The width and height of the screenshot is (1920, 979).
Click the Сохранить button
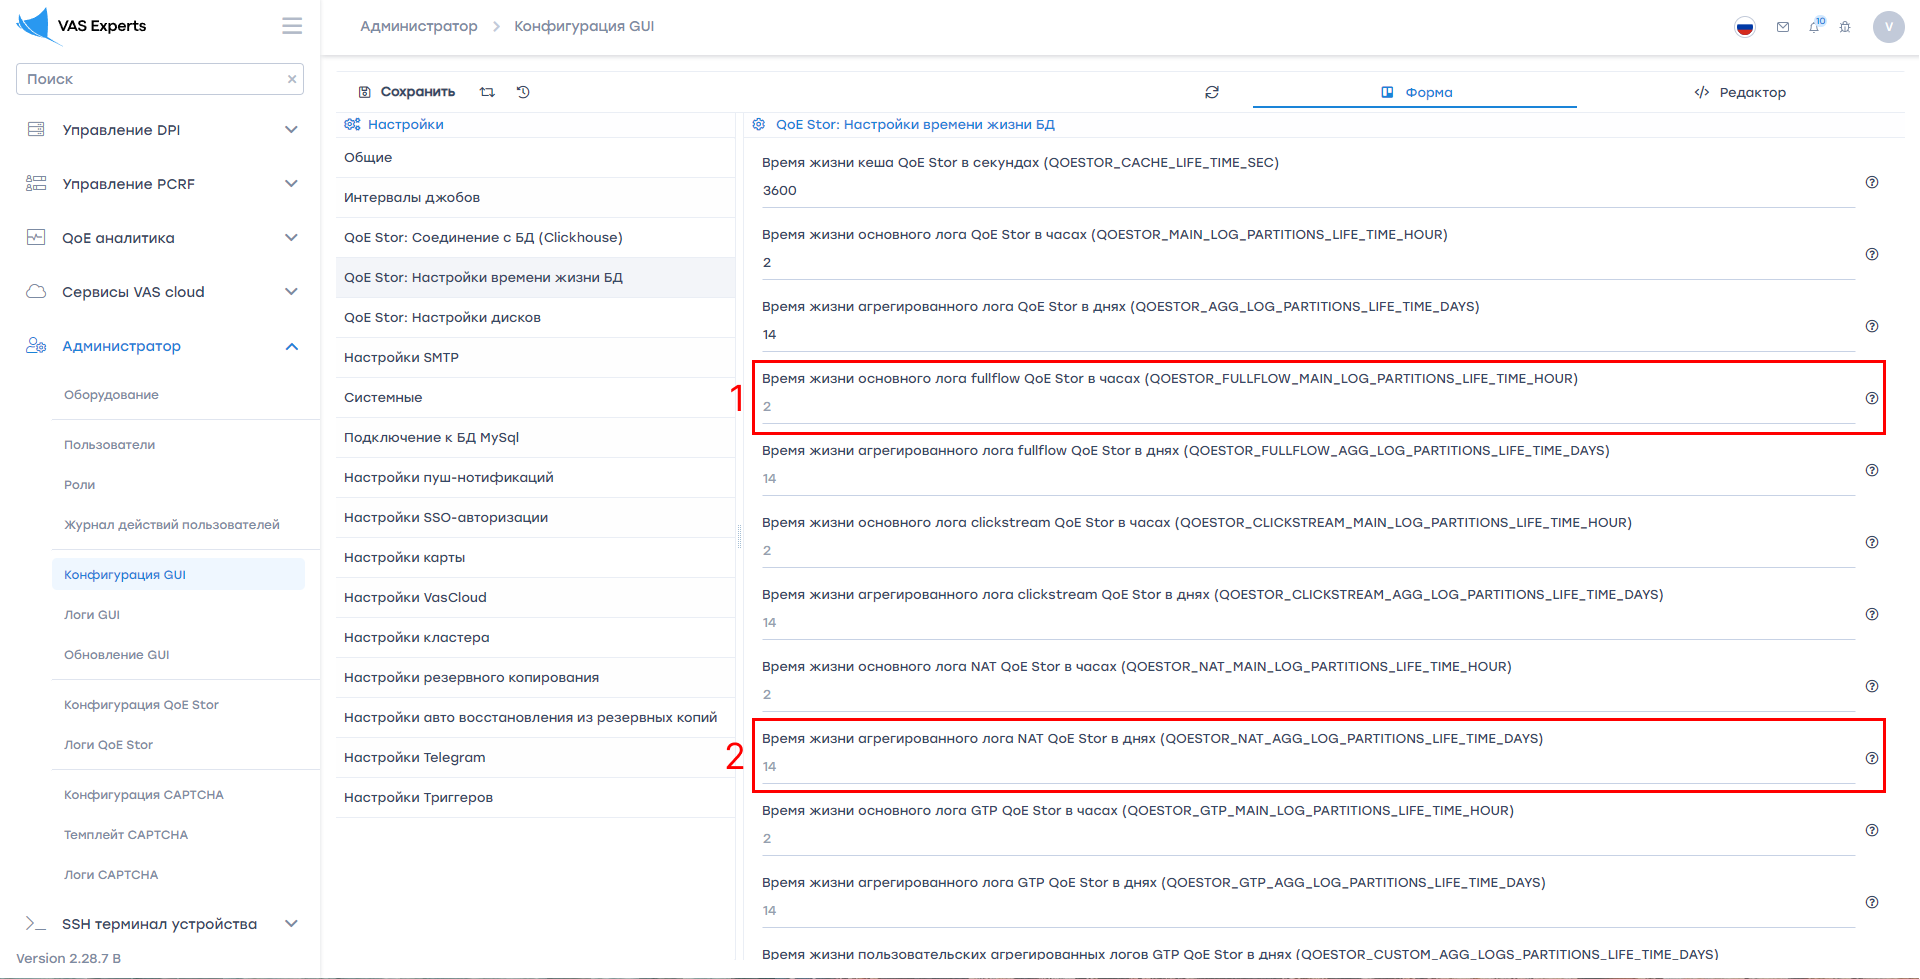coord(407,92)
